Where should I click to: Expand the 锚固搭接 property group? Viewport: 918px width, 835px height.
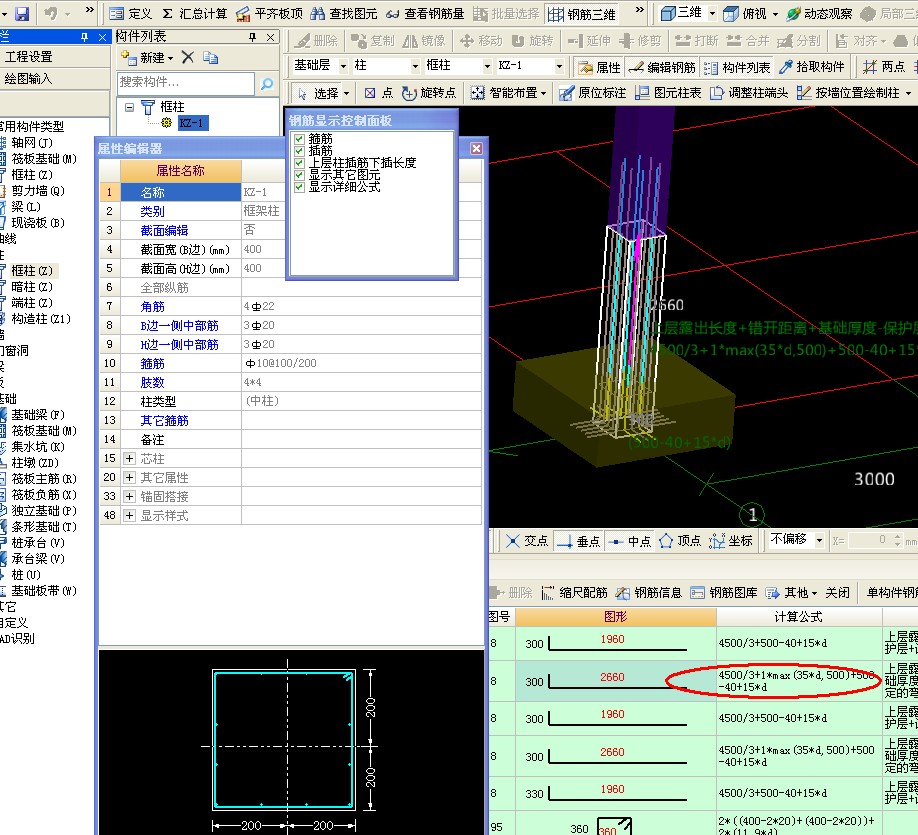coord(130,497)
